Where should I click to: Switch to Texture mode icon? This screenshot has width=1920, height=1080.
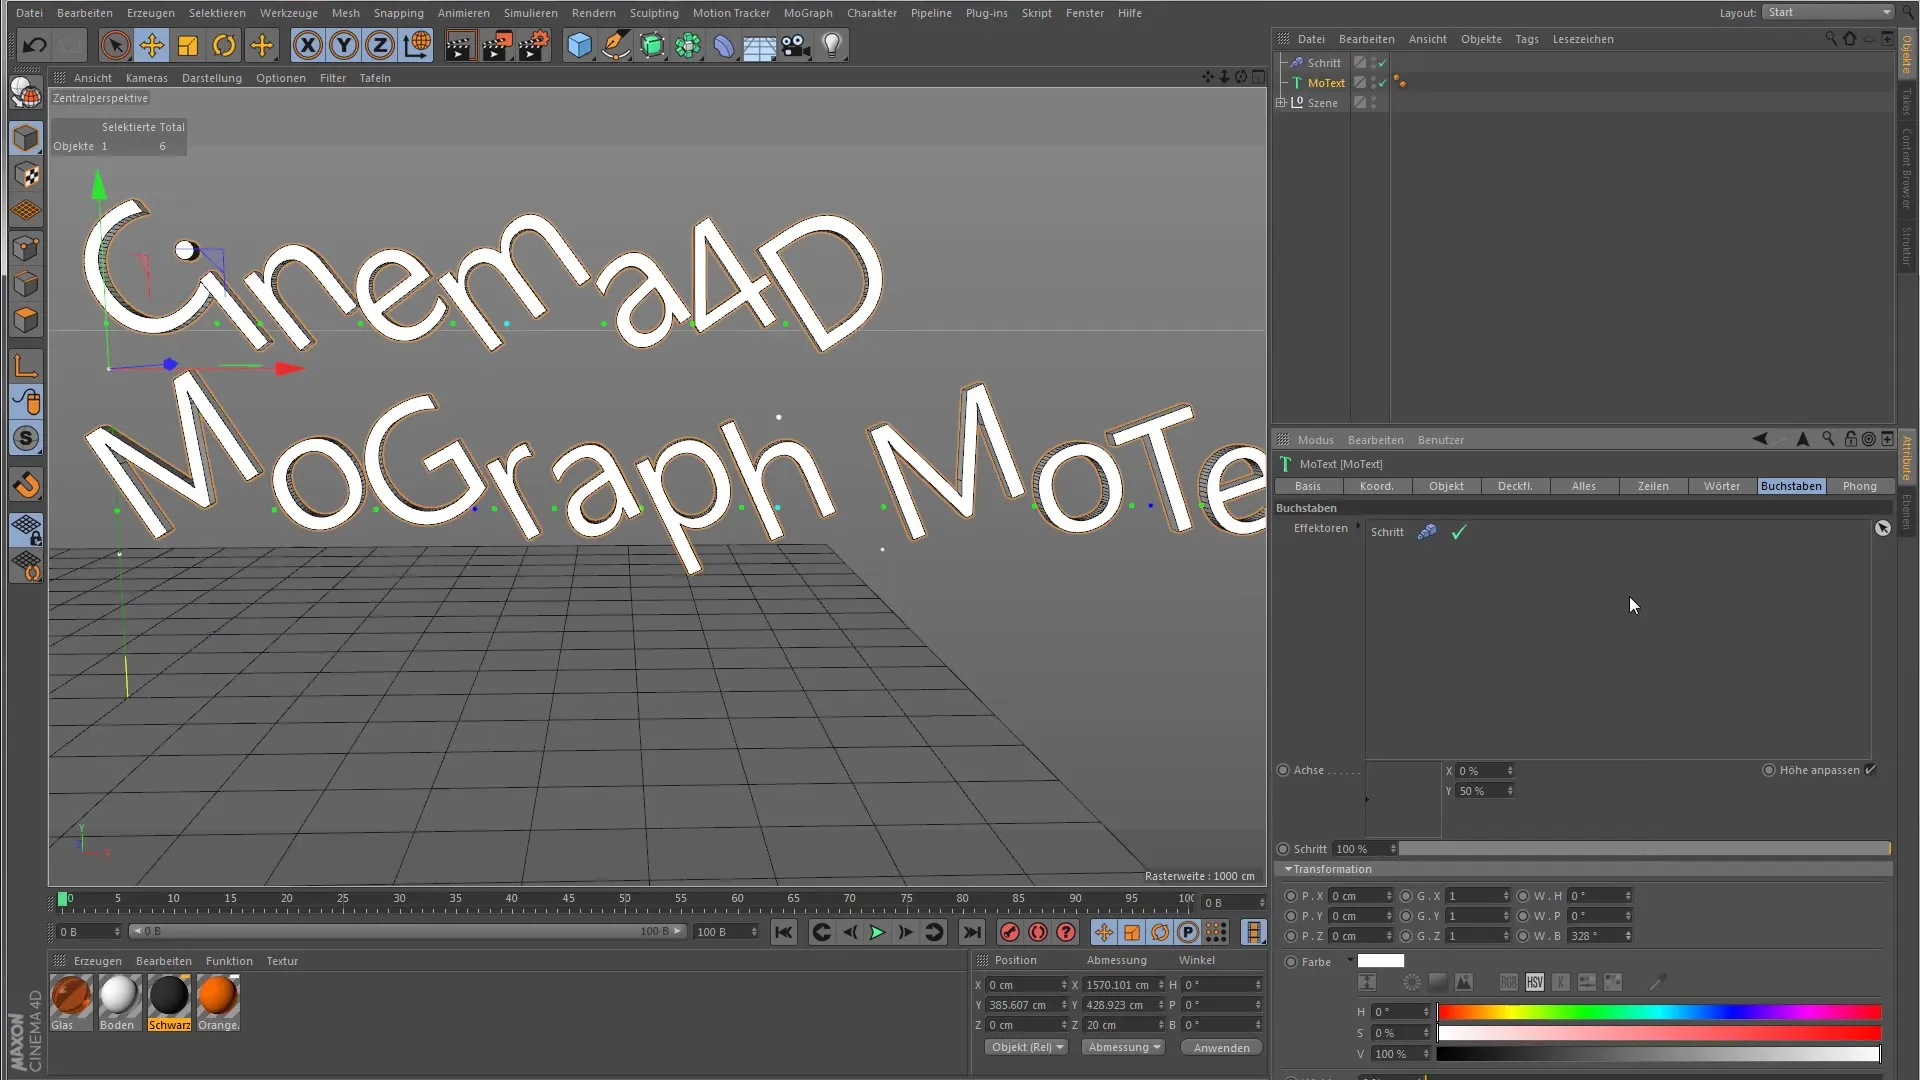point(26,175)
